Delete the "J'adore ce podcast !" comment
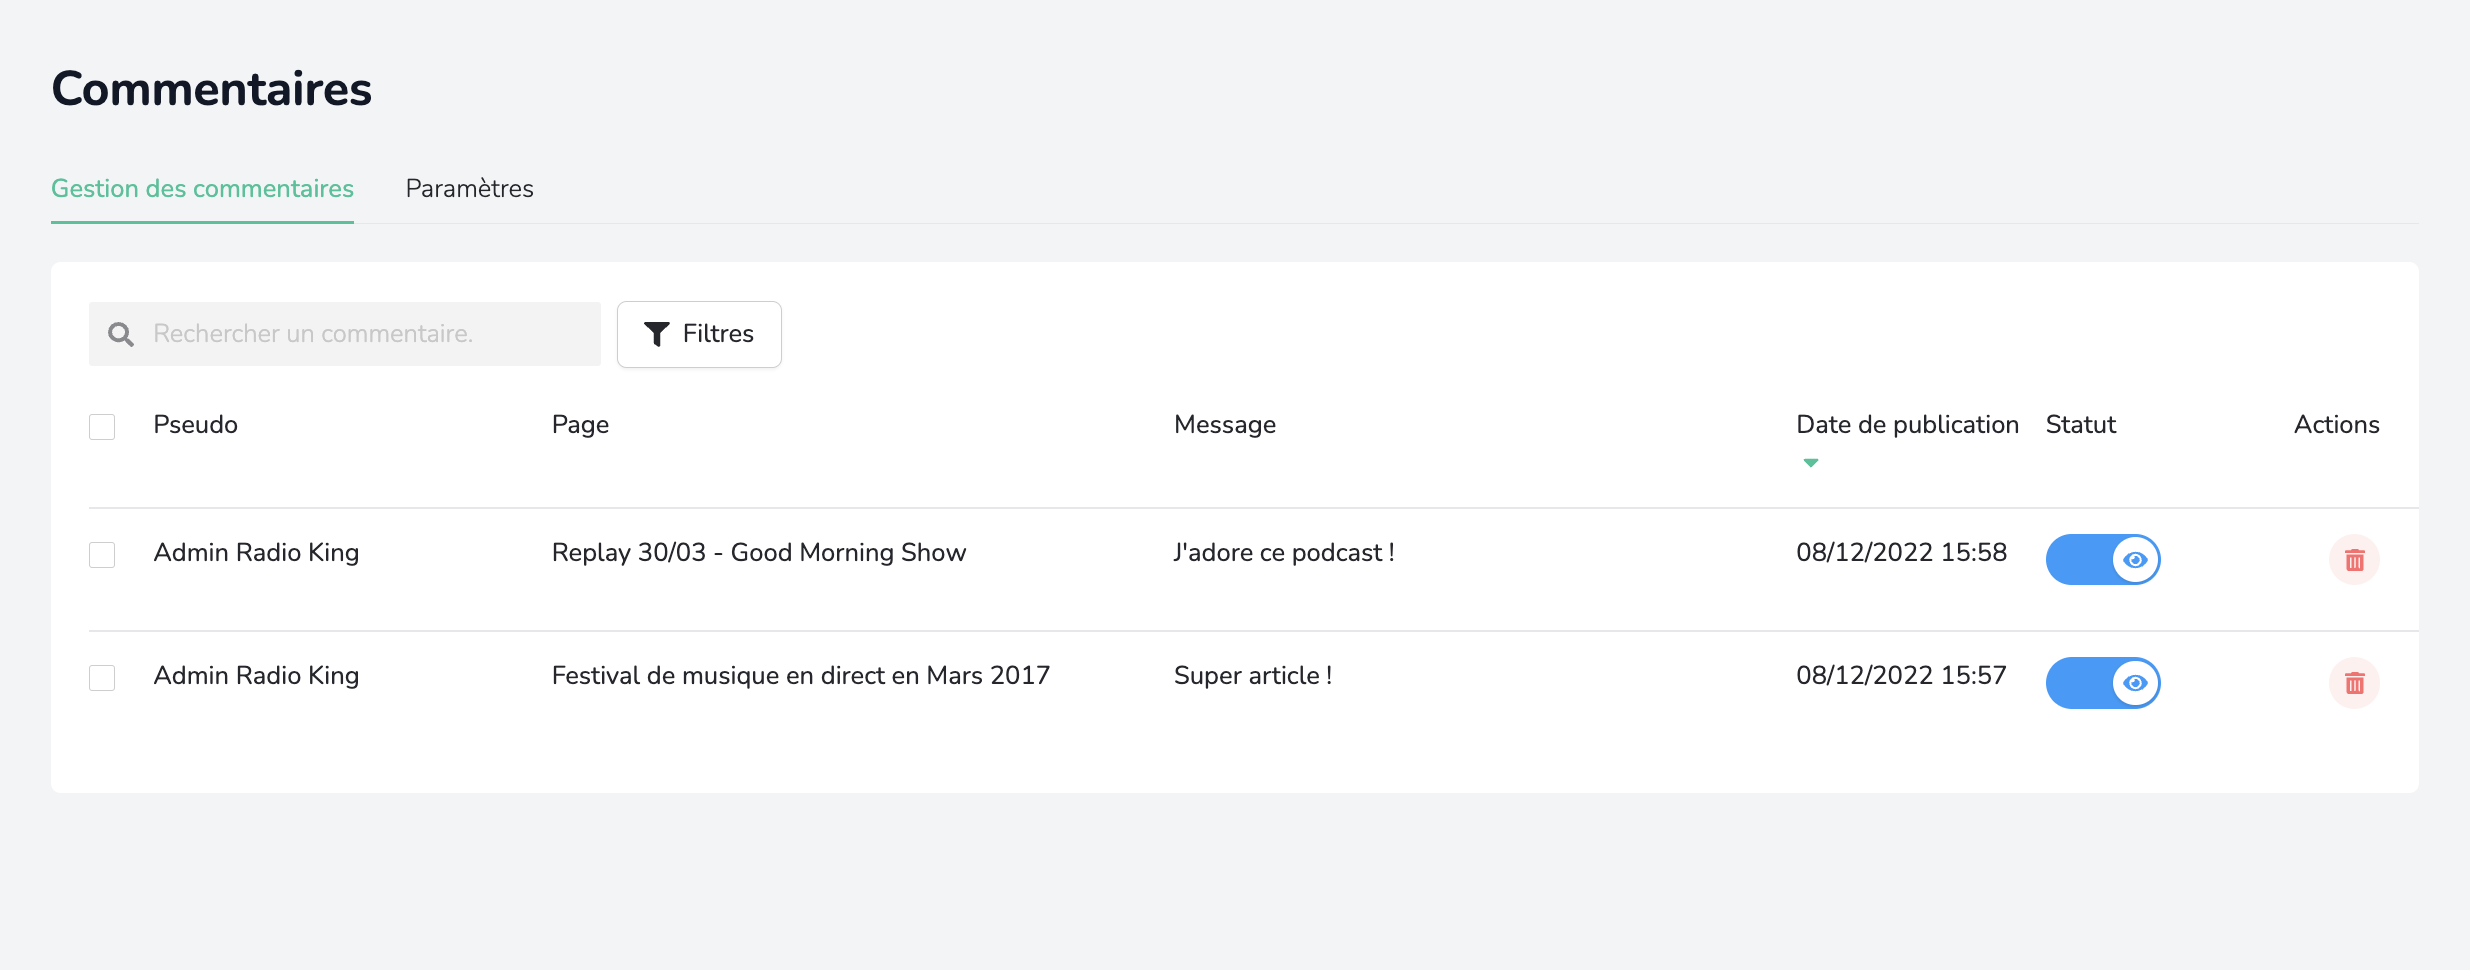This screenshot has width=2470, height=970. [2354, 560]
